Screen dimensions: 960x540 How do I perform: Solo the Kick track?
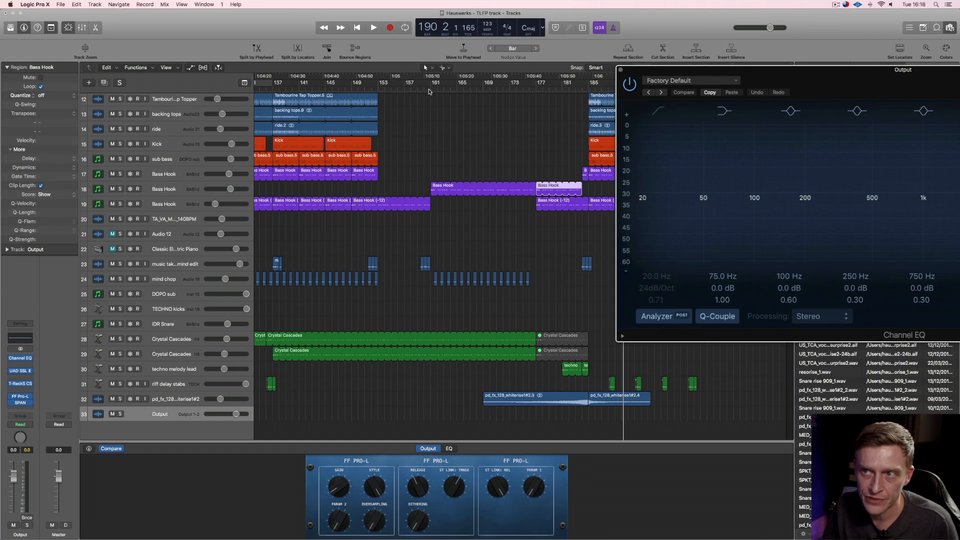120,144
